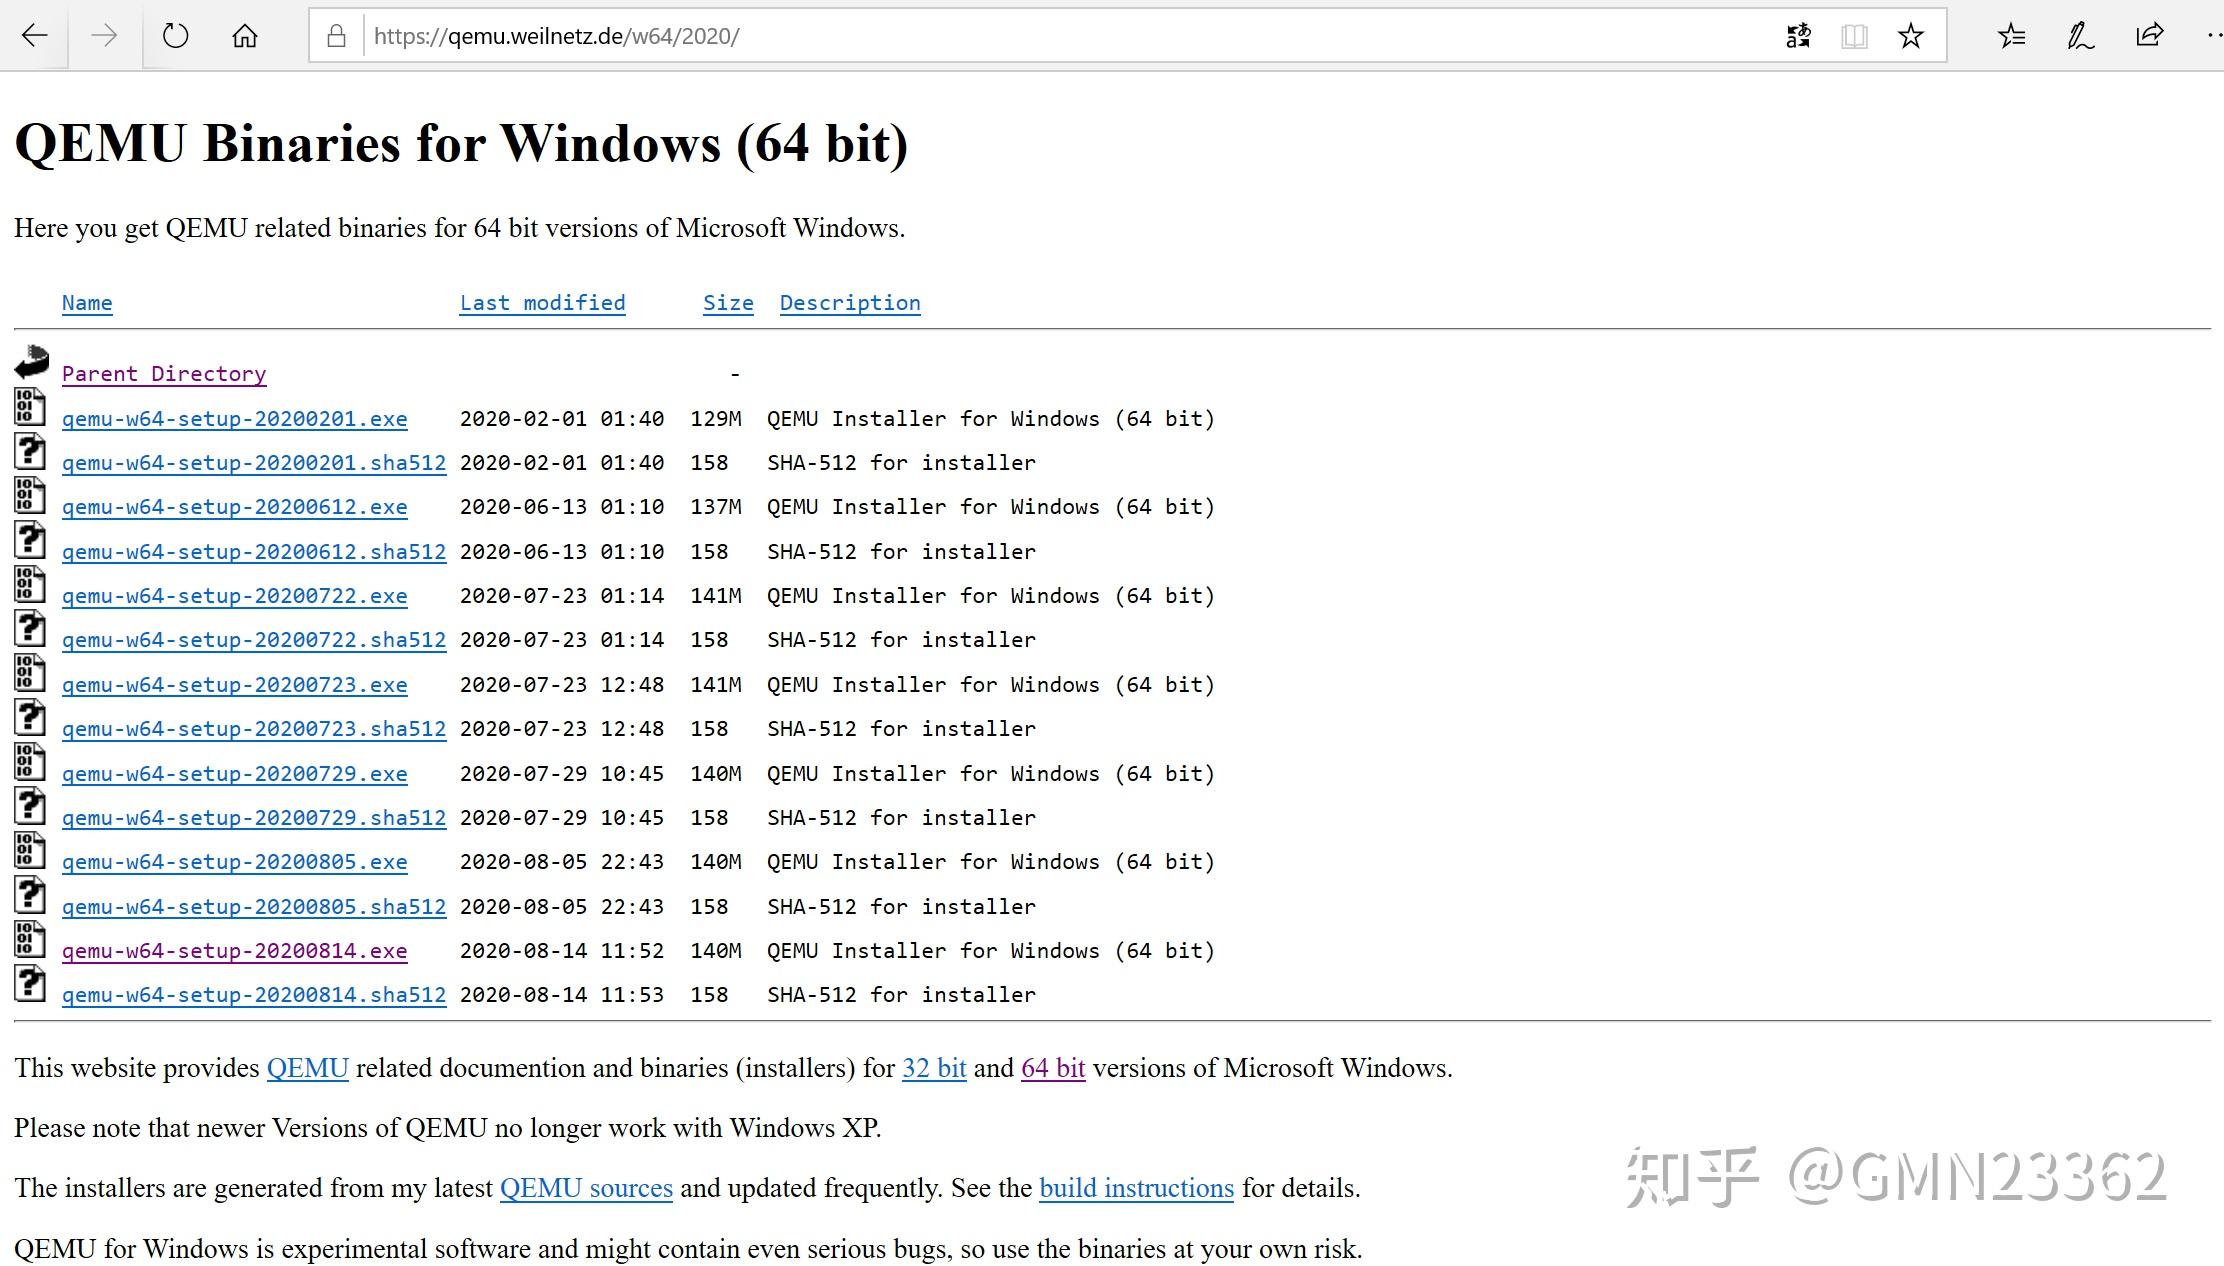Viewport: 2224px width, 1266px height.
Task: Open the Translate page icon in address bar
Action: 1797,35
